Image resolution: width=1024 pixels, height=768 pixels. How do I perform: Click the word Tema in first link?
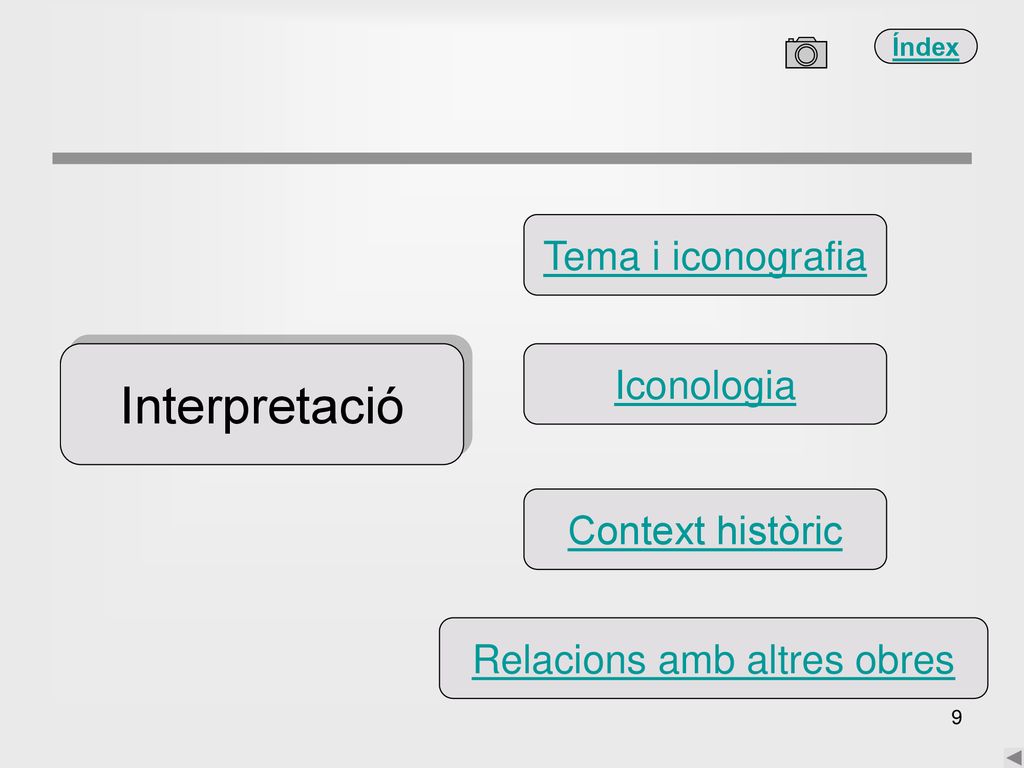point(592,255)
